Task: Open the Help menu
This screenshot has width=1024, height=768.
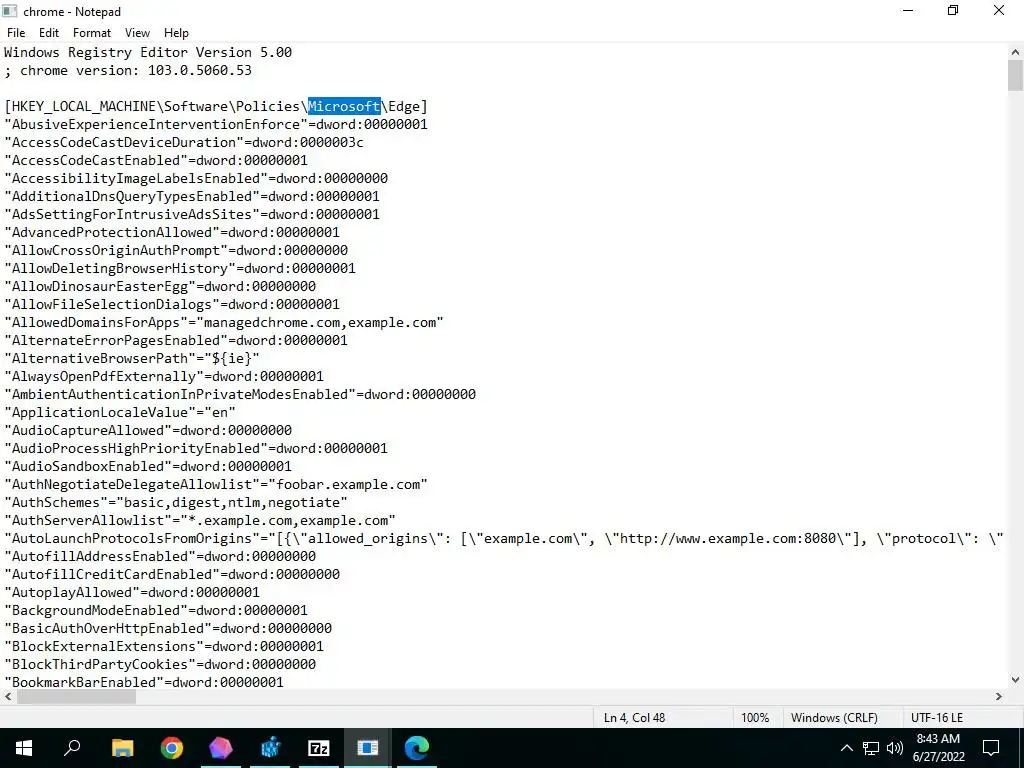Action: pyautogui.click(x=176, y=33)
